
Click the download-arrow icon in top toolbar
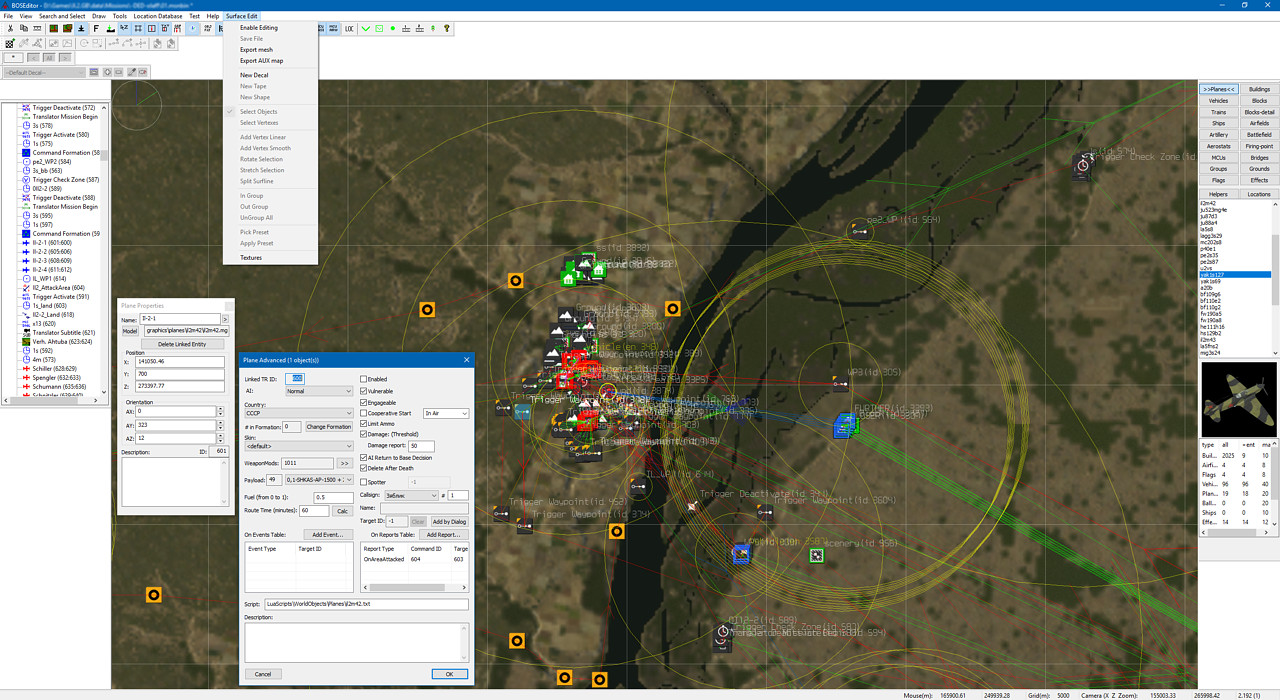[x=82, y=28]
